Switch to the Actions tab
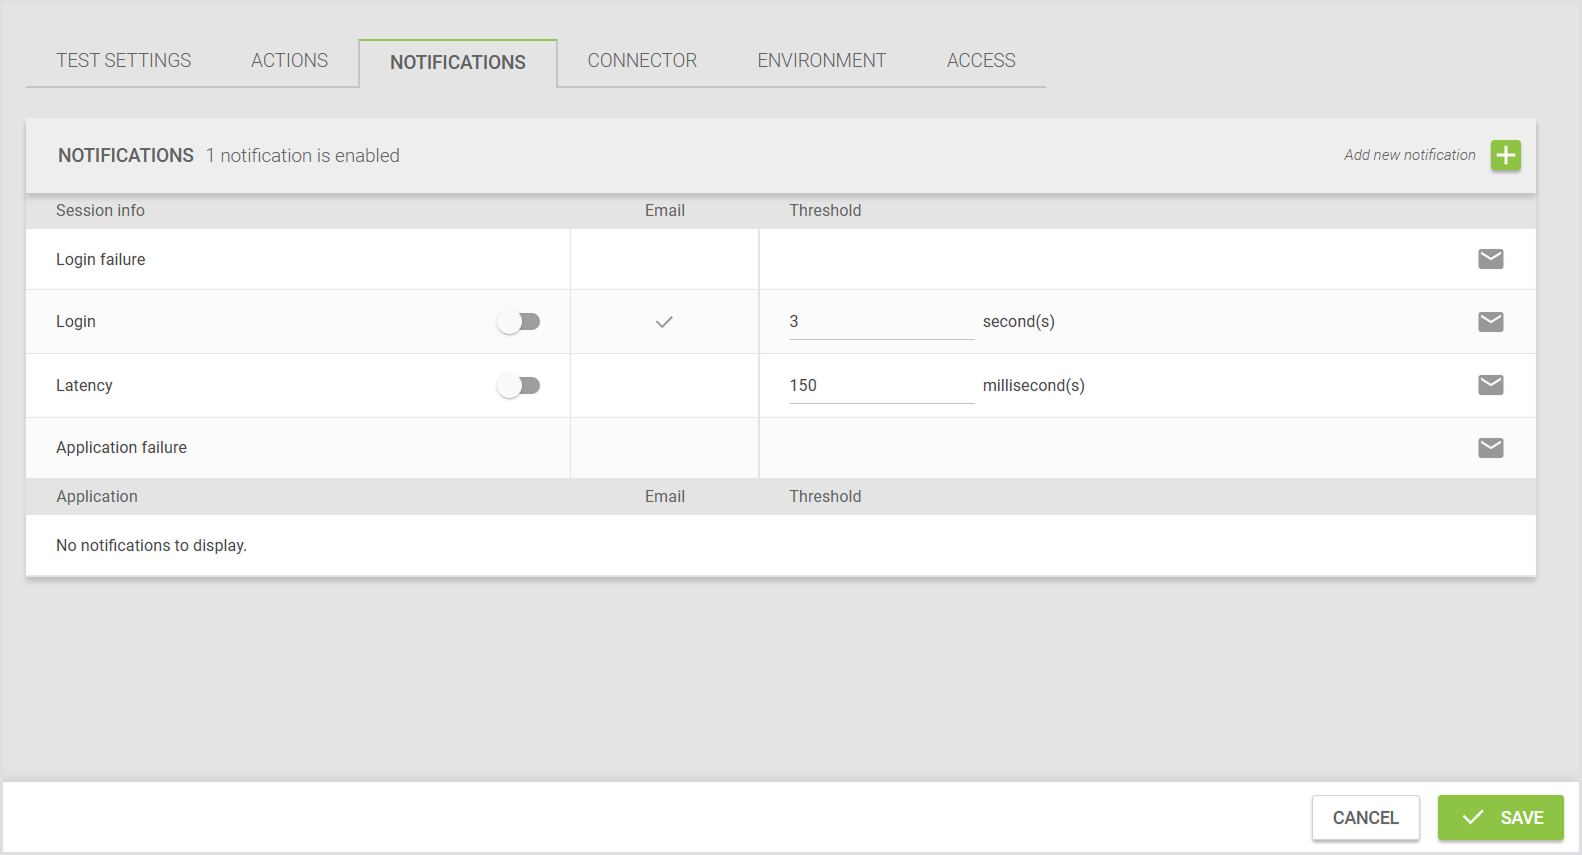1582x855 pixels. pos(289,61)
